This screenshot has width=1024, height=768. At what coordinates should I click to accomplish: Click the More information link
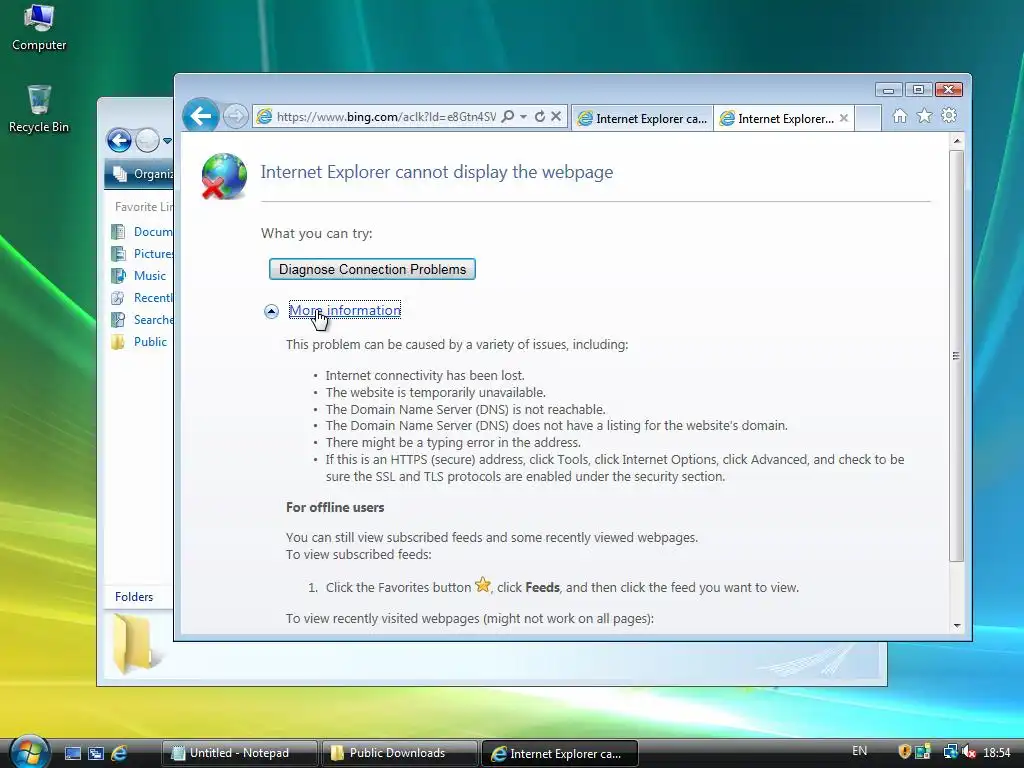coord(345,310)
